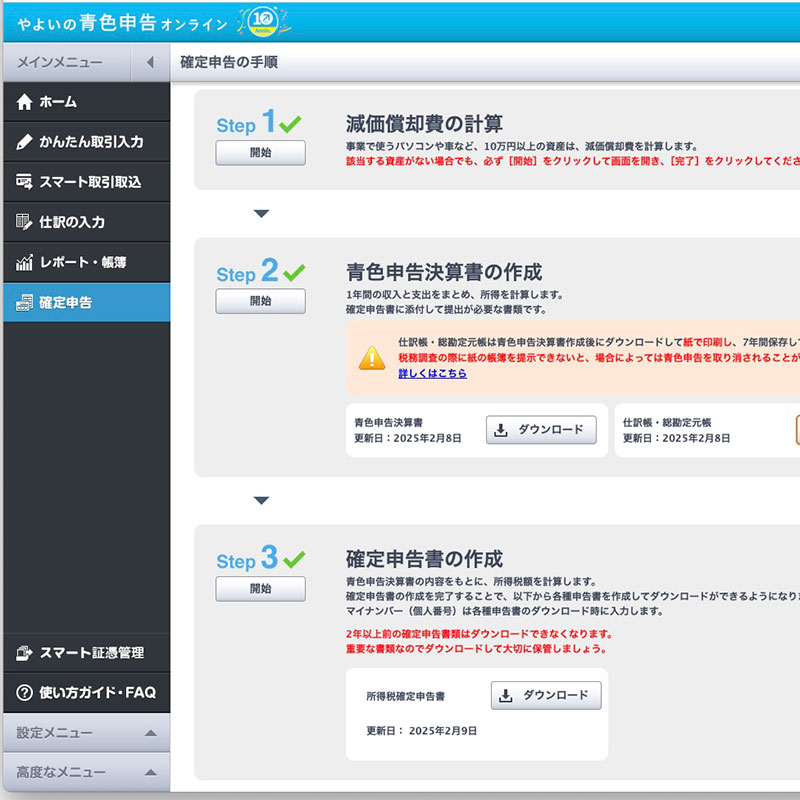Open the 詳しくはこちら link
This screenshot has width=800, height=800.
click(432, 373)
